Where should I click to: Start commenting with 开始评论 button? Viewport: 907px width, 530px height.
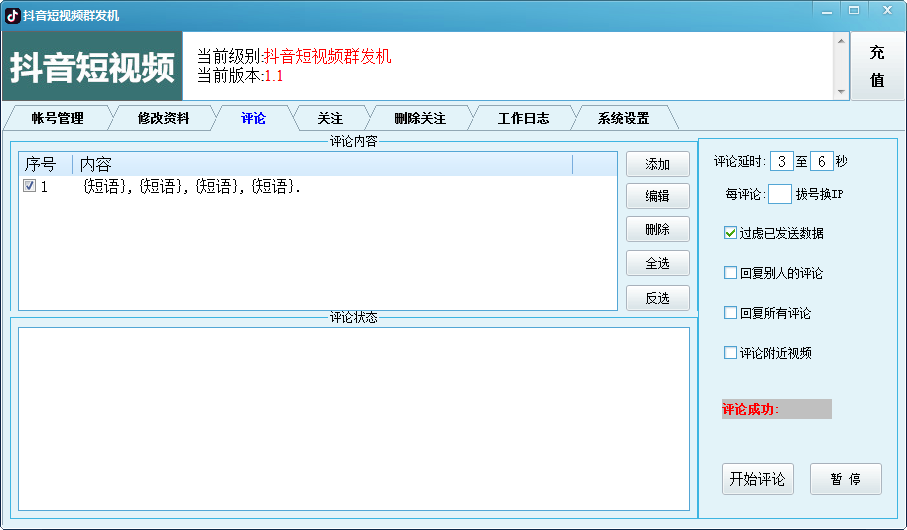(758, 479)
